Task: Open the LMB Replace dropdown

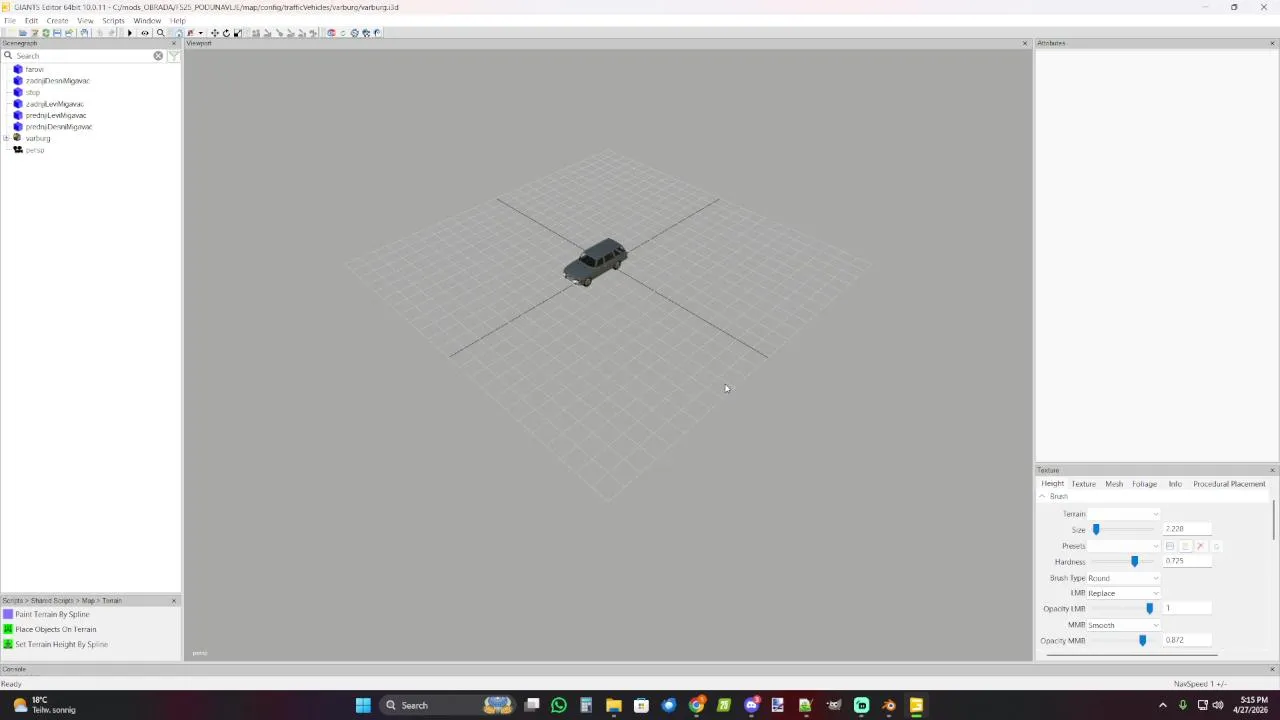Action: pyautogui.click(x=1124, y=593)
